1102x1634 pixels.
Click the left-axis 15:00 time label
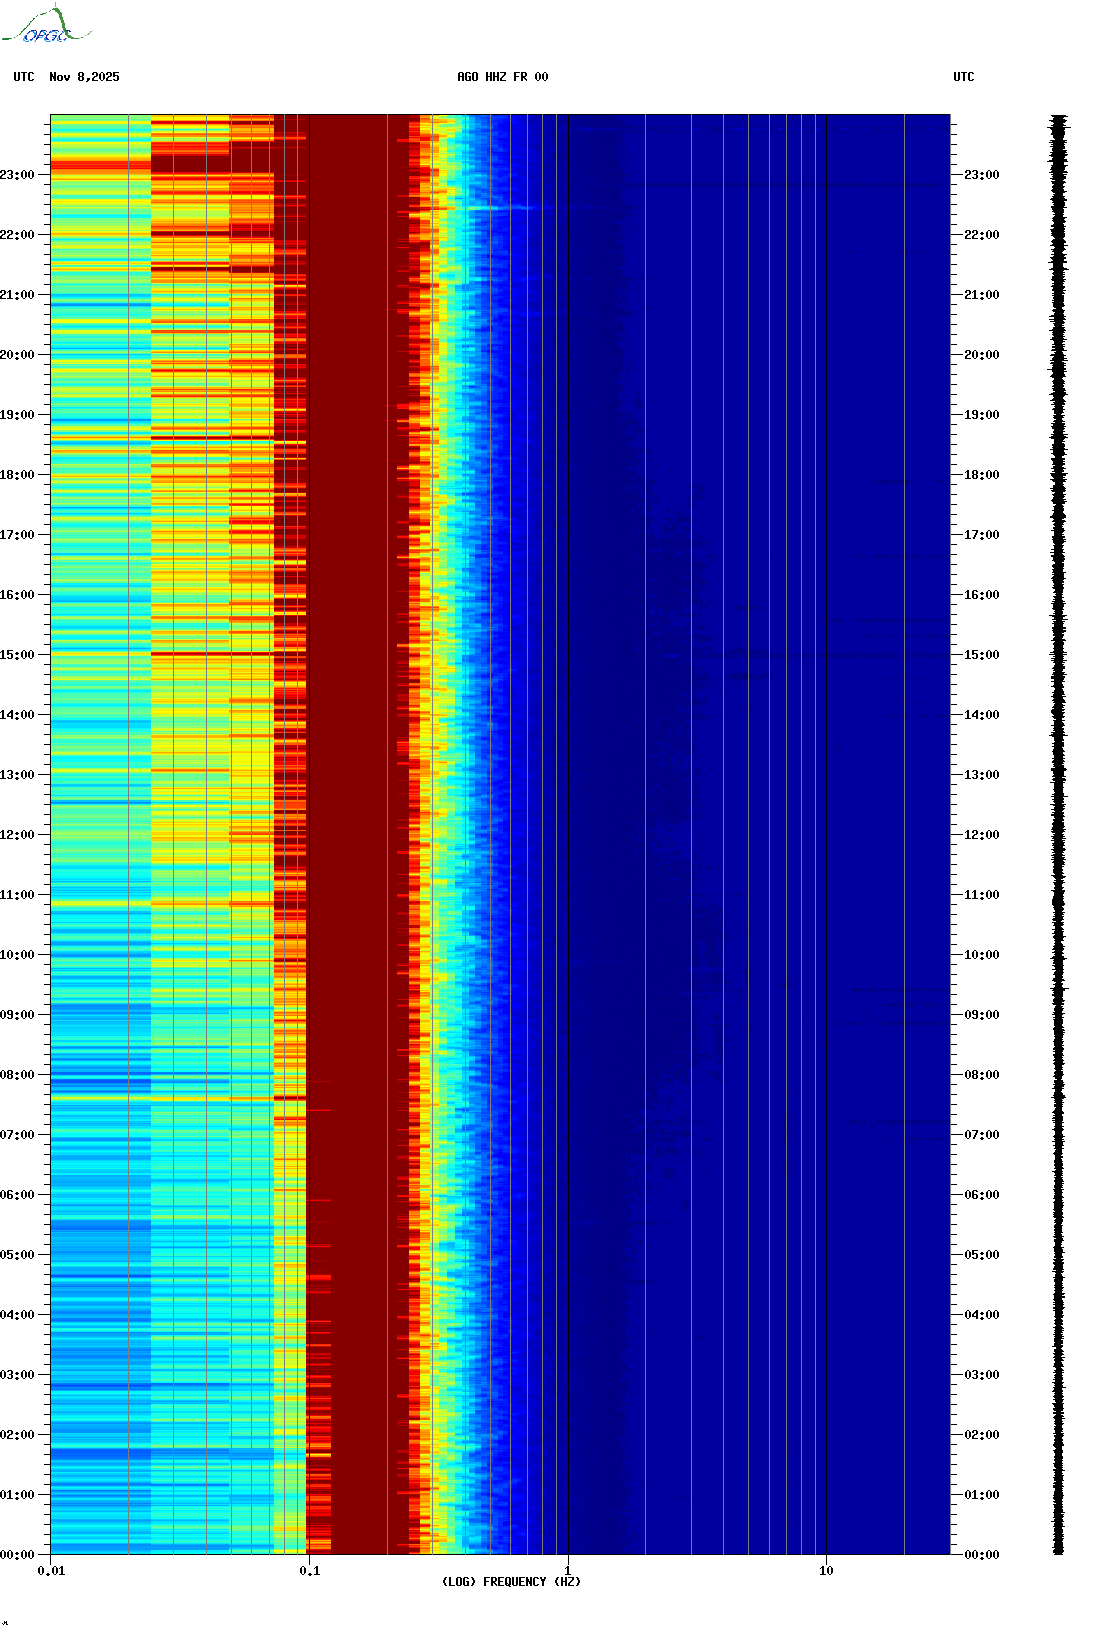point(17,655)
